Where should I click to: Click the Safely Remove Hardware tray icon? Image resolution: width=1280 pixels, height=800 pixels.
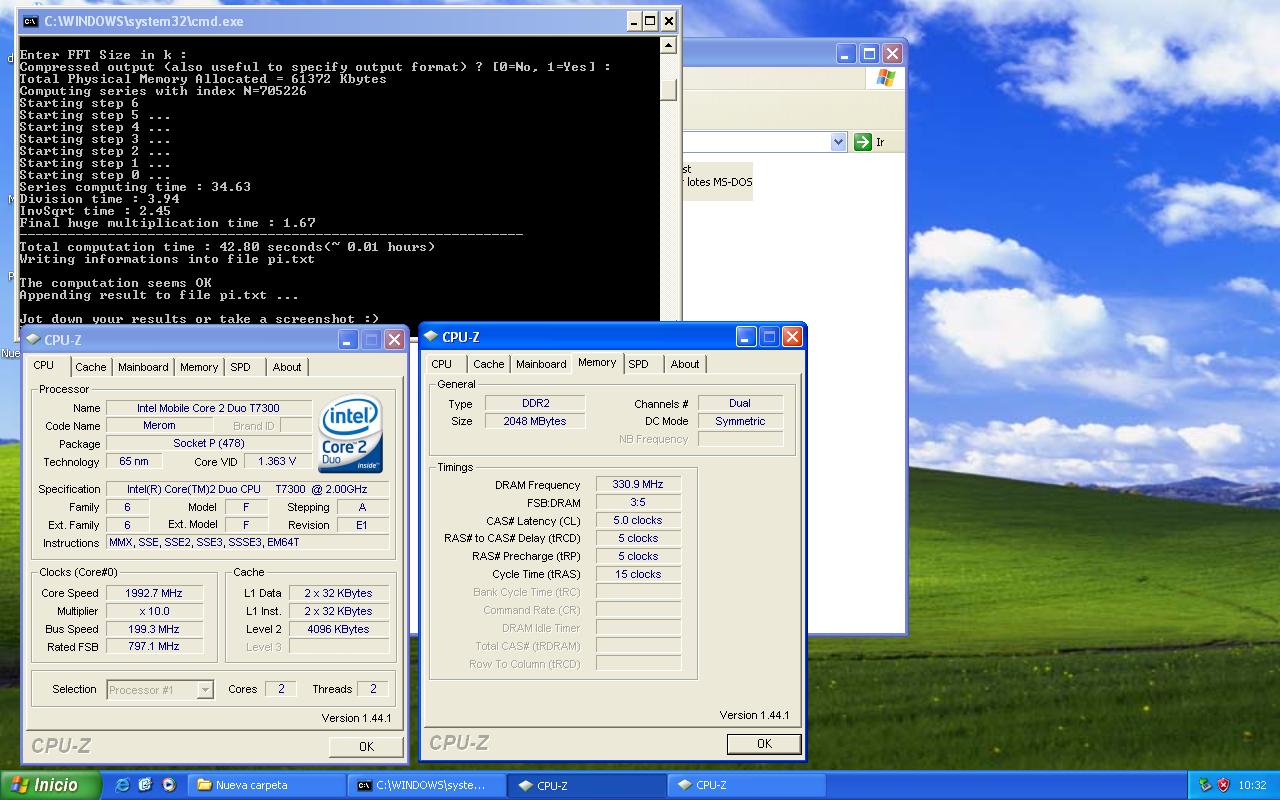pyautogui.click(x=1204, y=785)
